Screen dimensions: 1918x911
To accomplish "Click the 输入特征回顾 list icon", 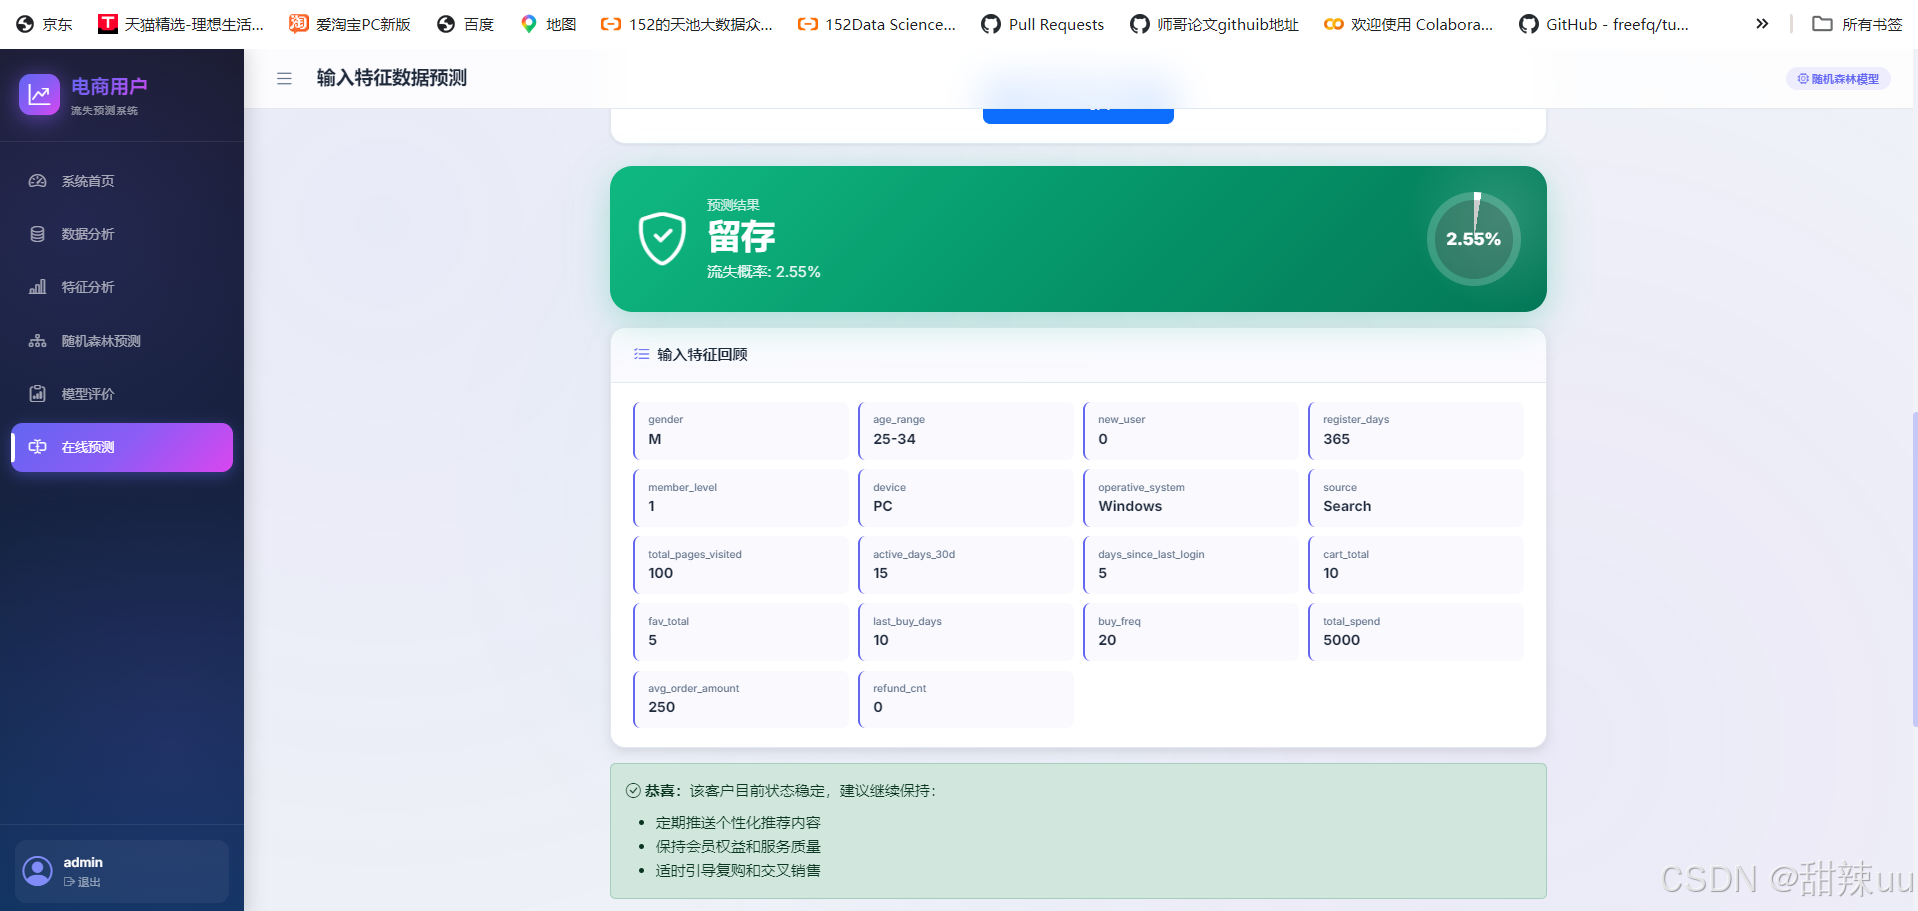I will pyautogui.click(x=641, y=354).
